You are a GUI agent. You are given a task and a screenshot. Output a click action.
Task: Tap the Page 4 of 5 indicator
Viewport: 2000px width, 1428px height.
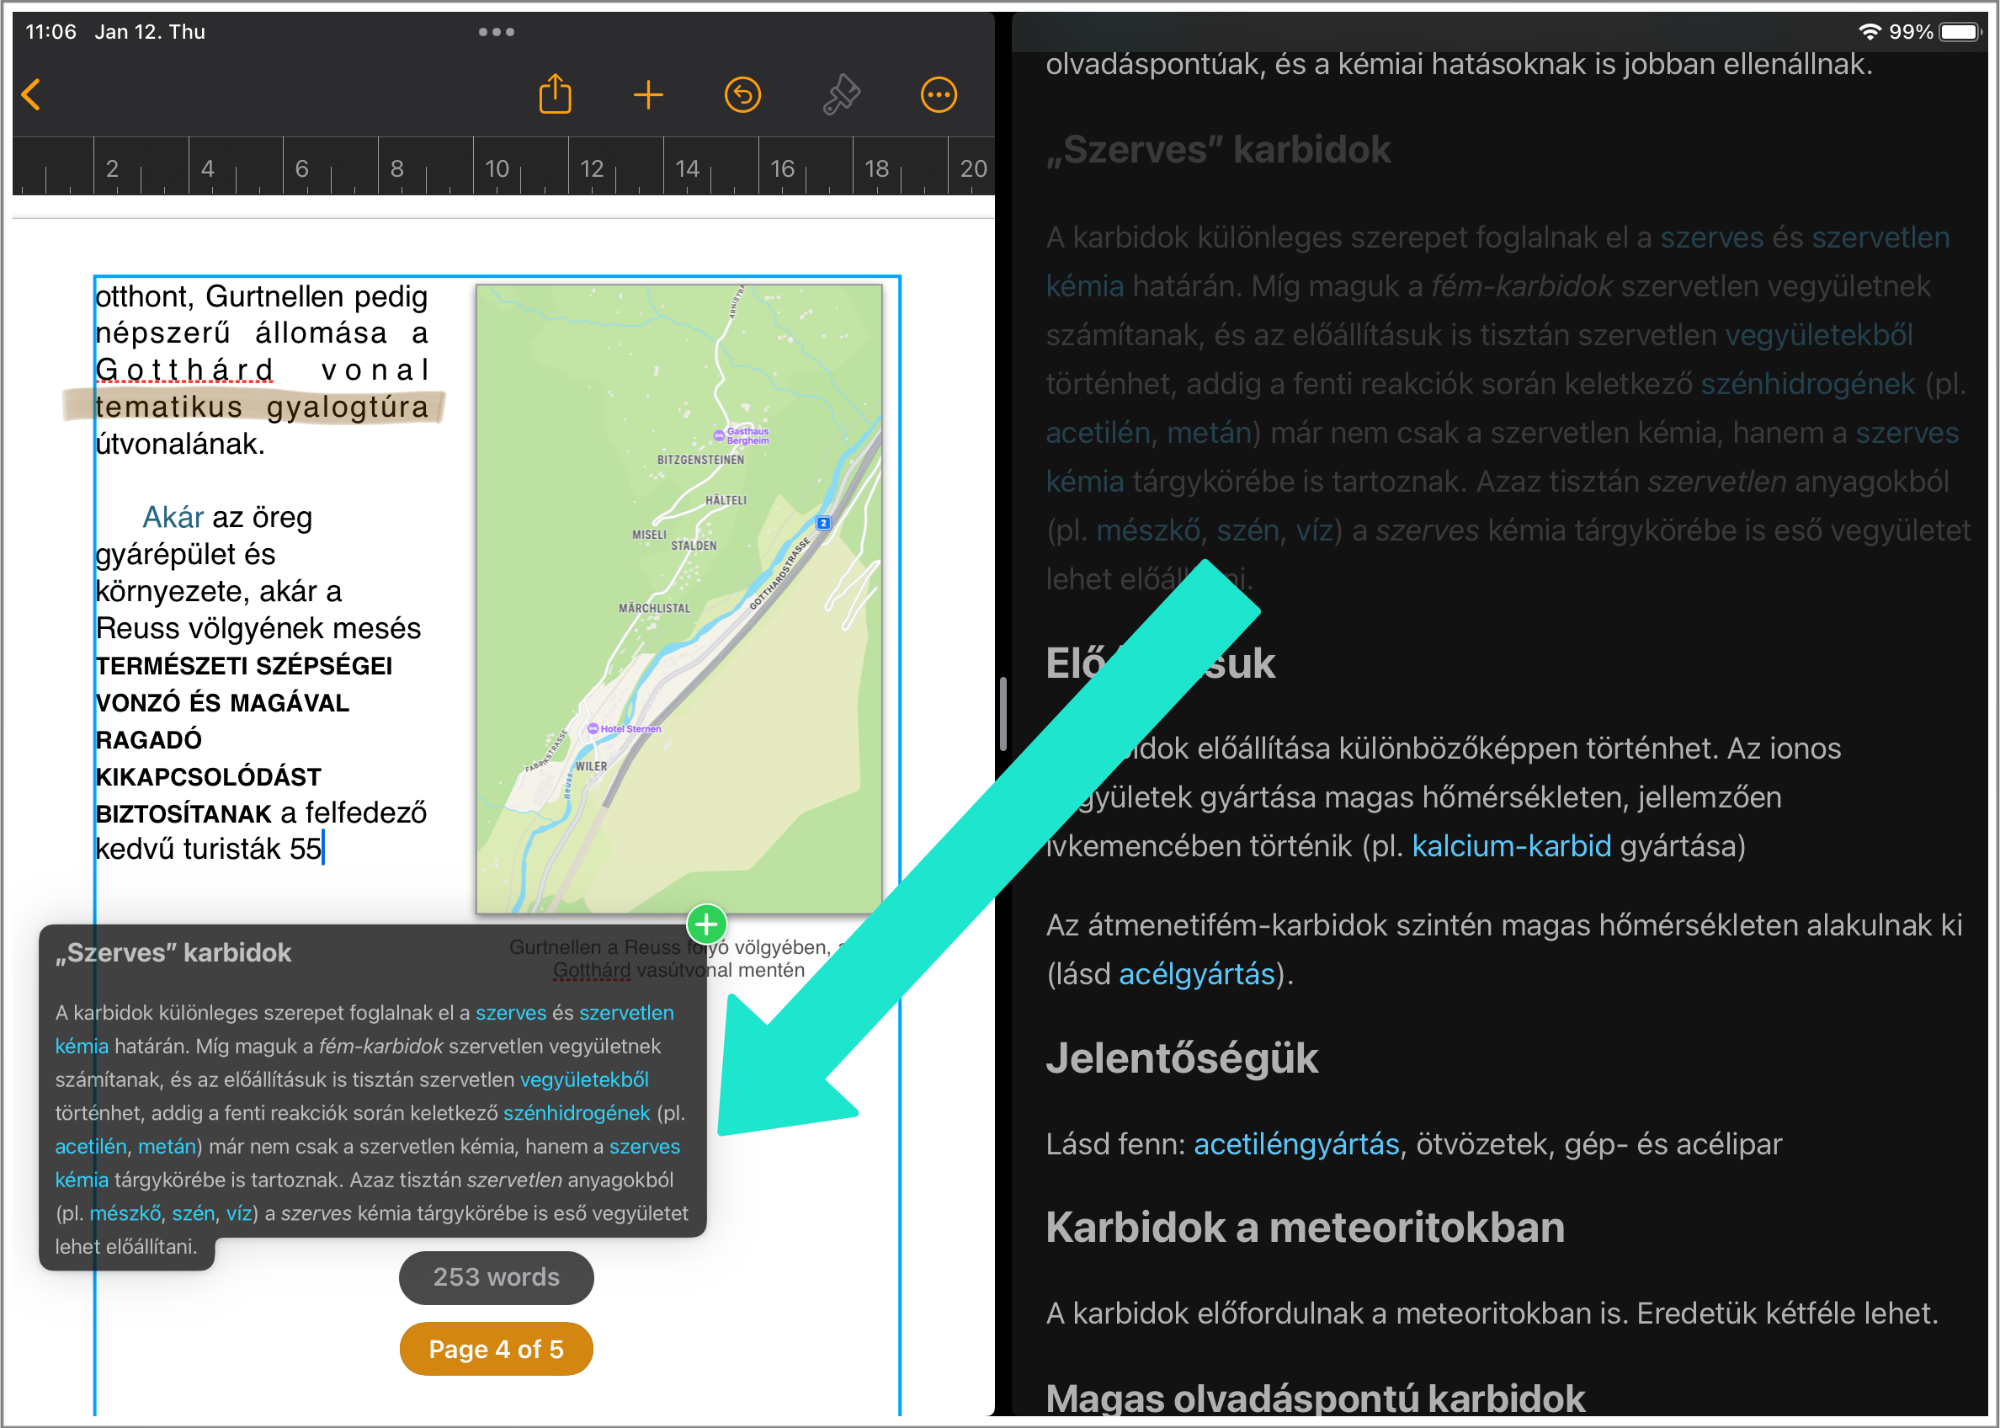496,1349
